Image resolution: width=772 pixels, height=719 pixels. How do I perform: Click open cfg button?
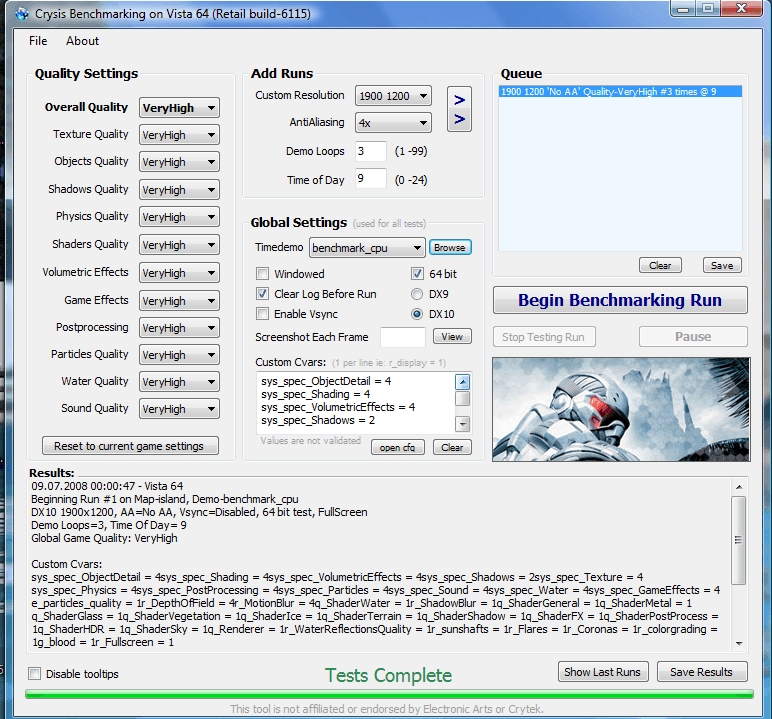397,447
